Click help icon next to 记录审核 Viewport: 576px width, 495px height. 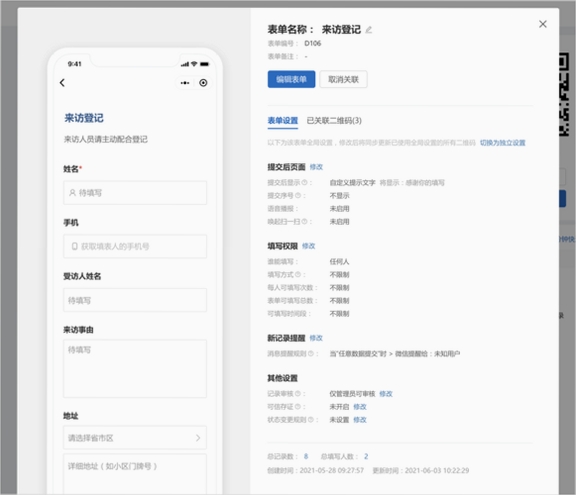pyautogui.click(x=298, y=394)
